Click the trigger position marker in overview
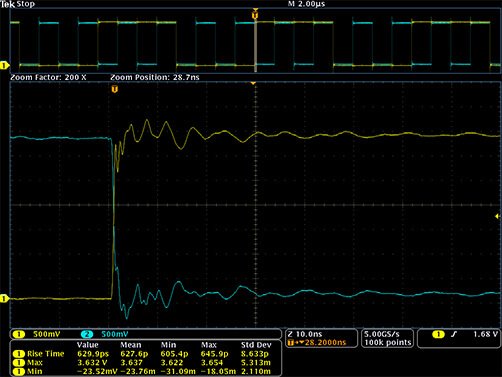The width and height of the screenshot is (502, 377). 255,15
